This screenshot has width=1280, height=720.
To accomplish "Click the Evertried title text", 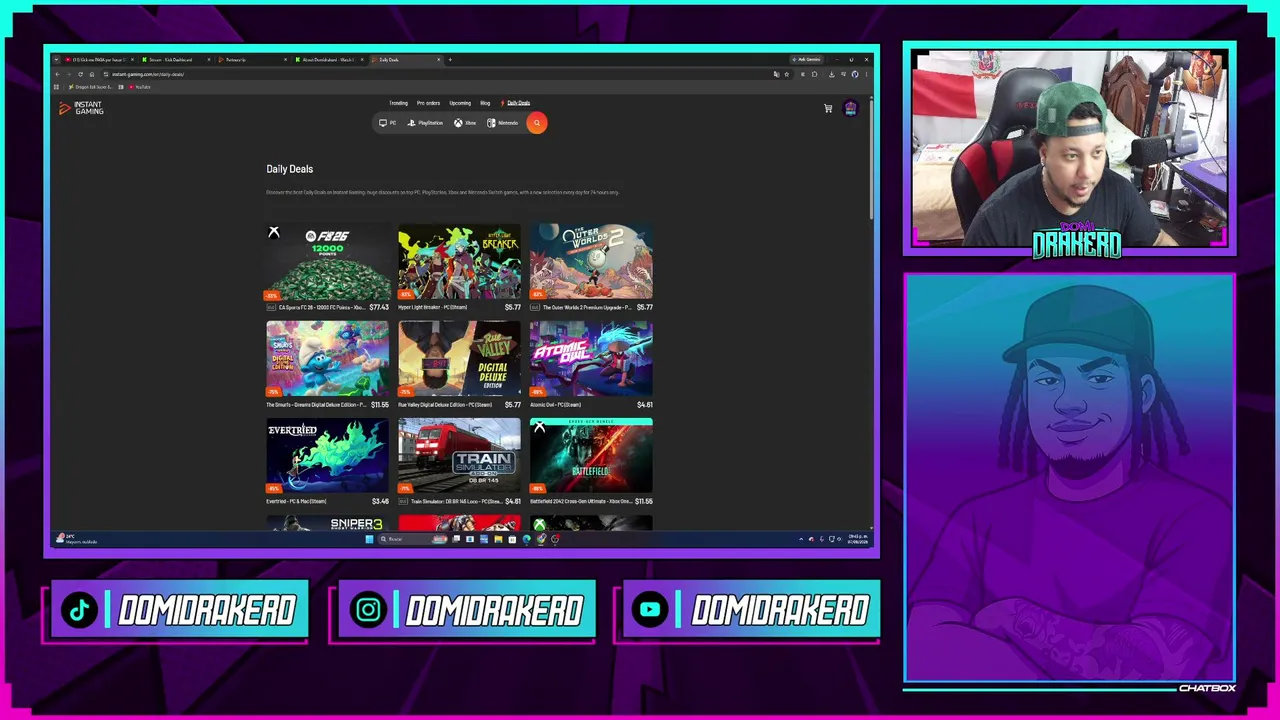I will 296,502.
